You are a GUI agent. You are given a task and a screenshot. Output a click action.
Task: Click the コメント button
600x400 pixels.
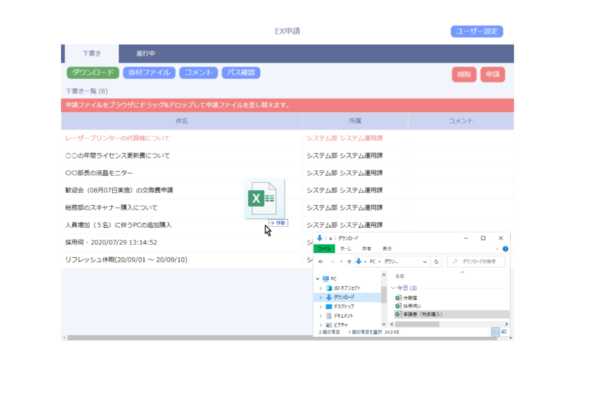[198, 73]
